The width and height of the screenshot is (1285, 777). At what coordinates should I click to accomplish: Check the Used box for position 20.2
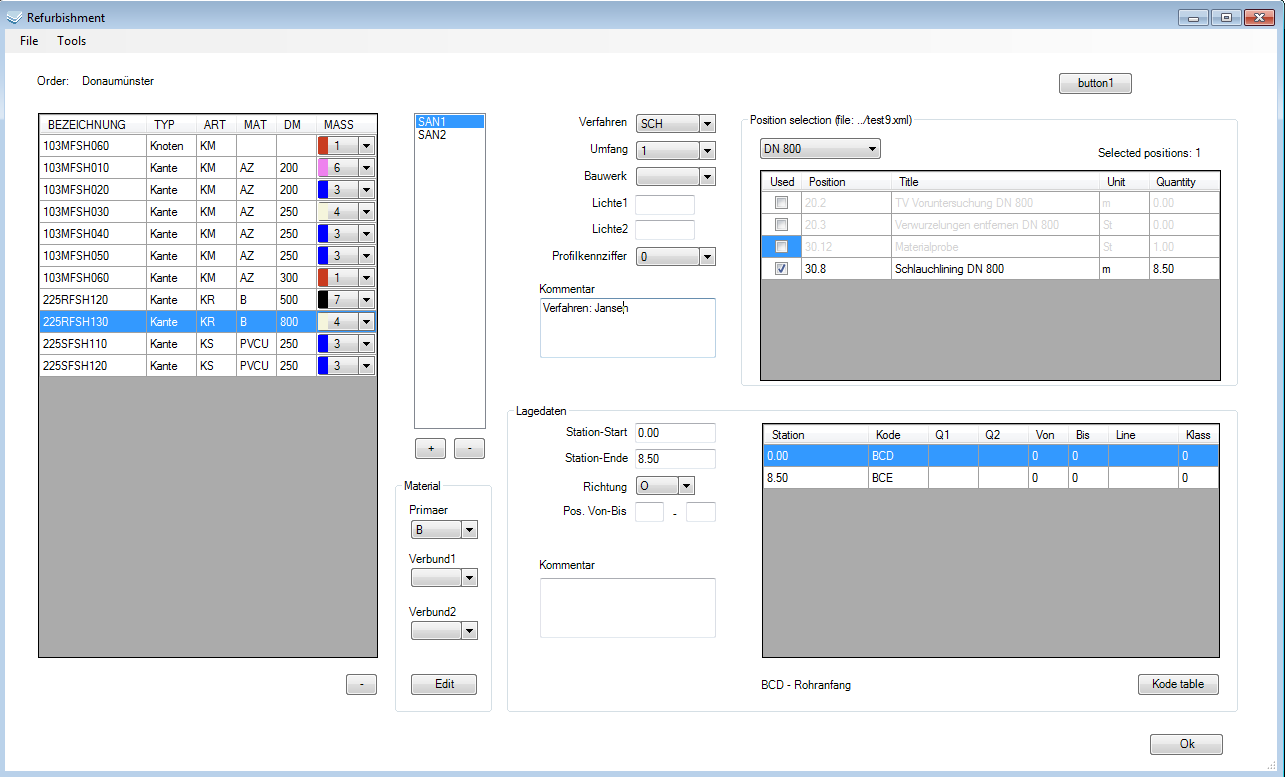(781, 203)
